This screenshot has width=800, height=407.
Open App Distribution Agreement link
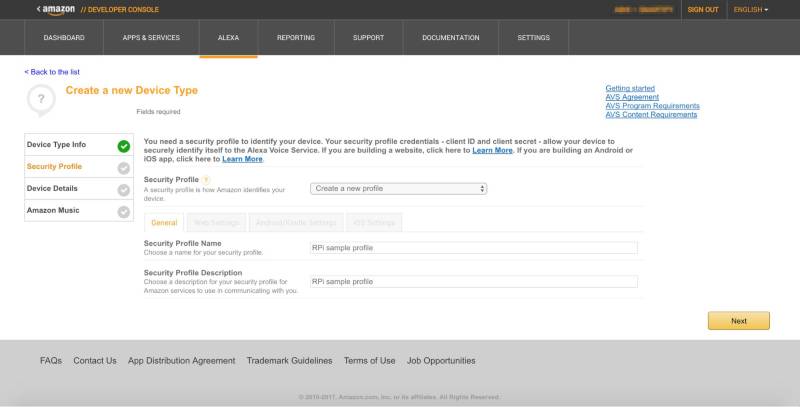pos(182,361)
